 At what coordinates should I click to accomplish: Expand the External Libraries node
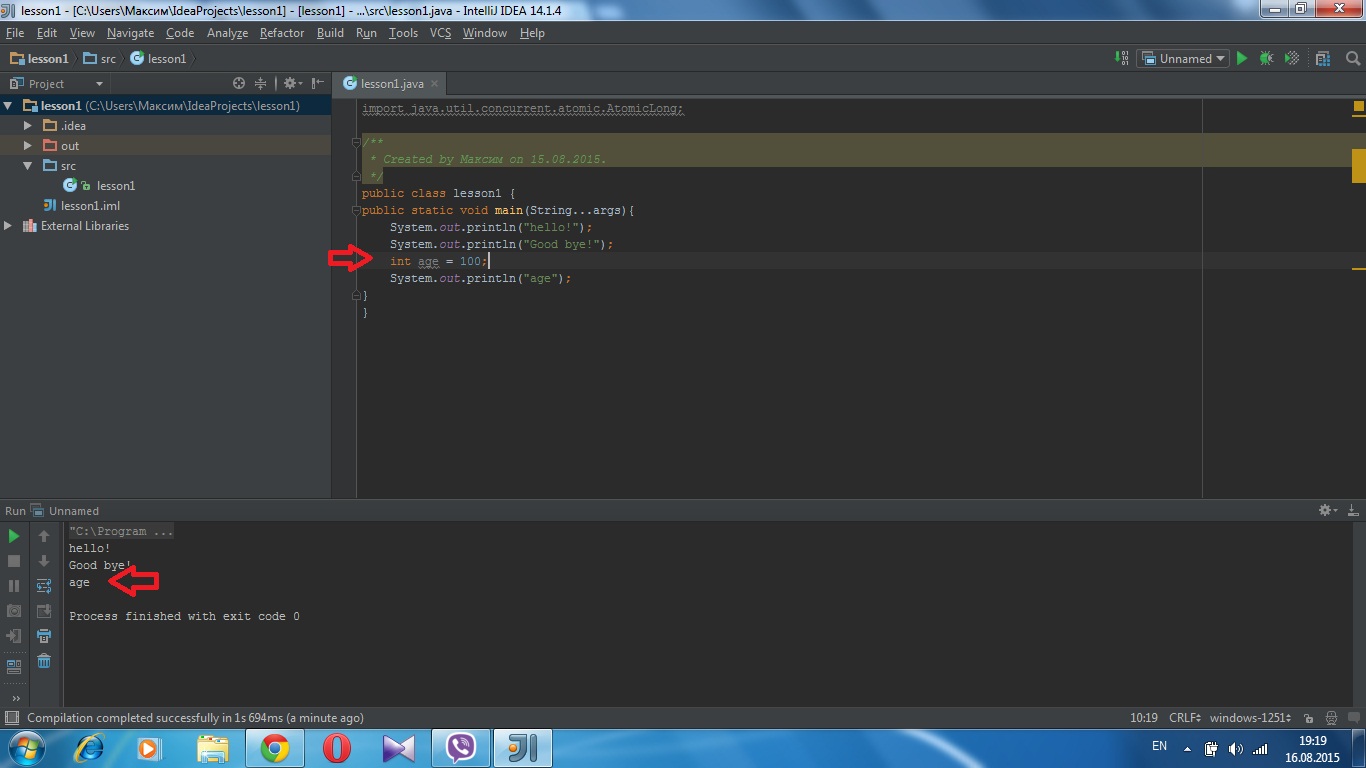8,226
